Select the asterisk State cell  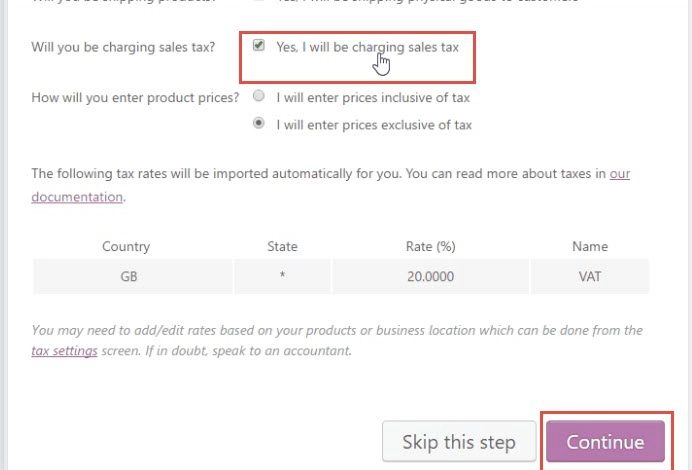pos(282,276)
